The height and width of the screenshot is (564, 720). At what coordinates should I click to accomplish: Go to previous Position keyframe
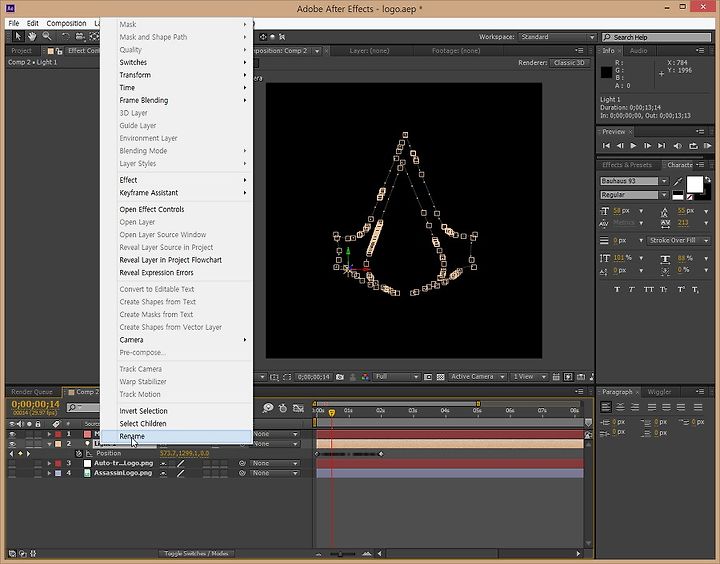12,453
